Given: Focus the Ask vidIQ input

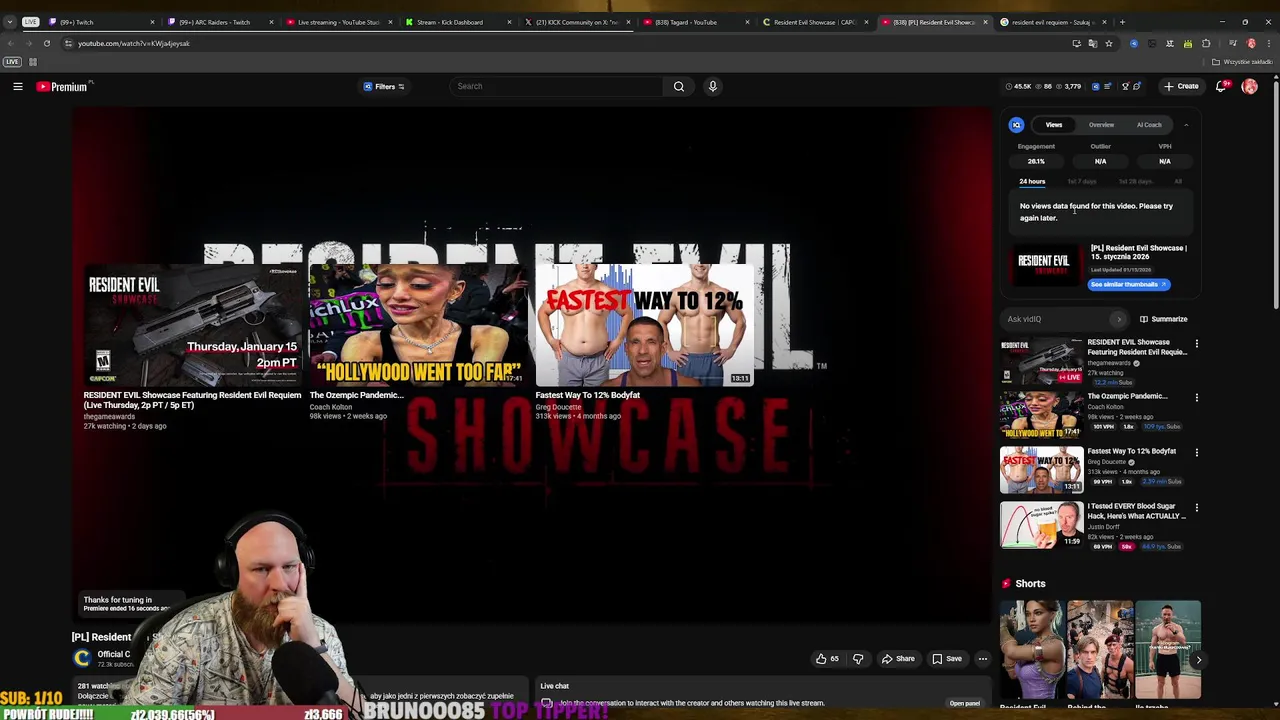Looking at the screenshot, I should 1058,319.
